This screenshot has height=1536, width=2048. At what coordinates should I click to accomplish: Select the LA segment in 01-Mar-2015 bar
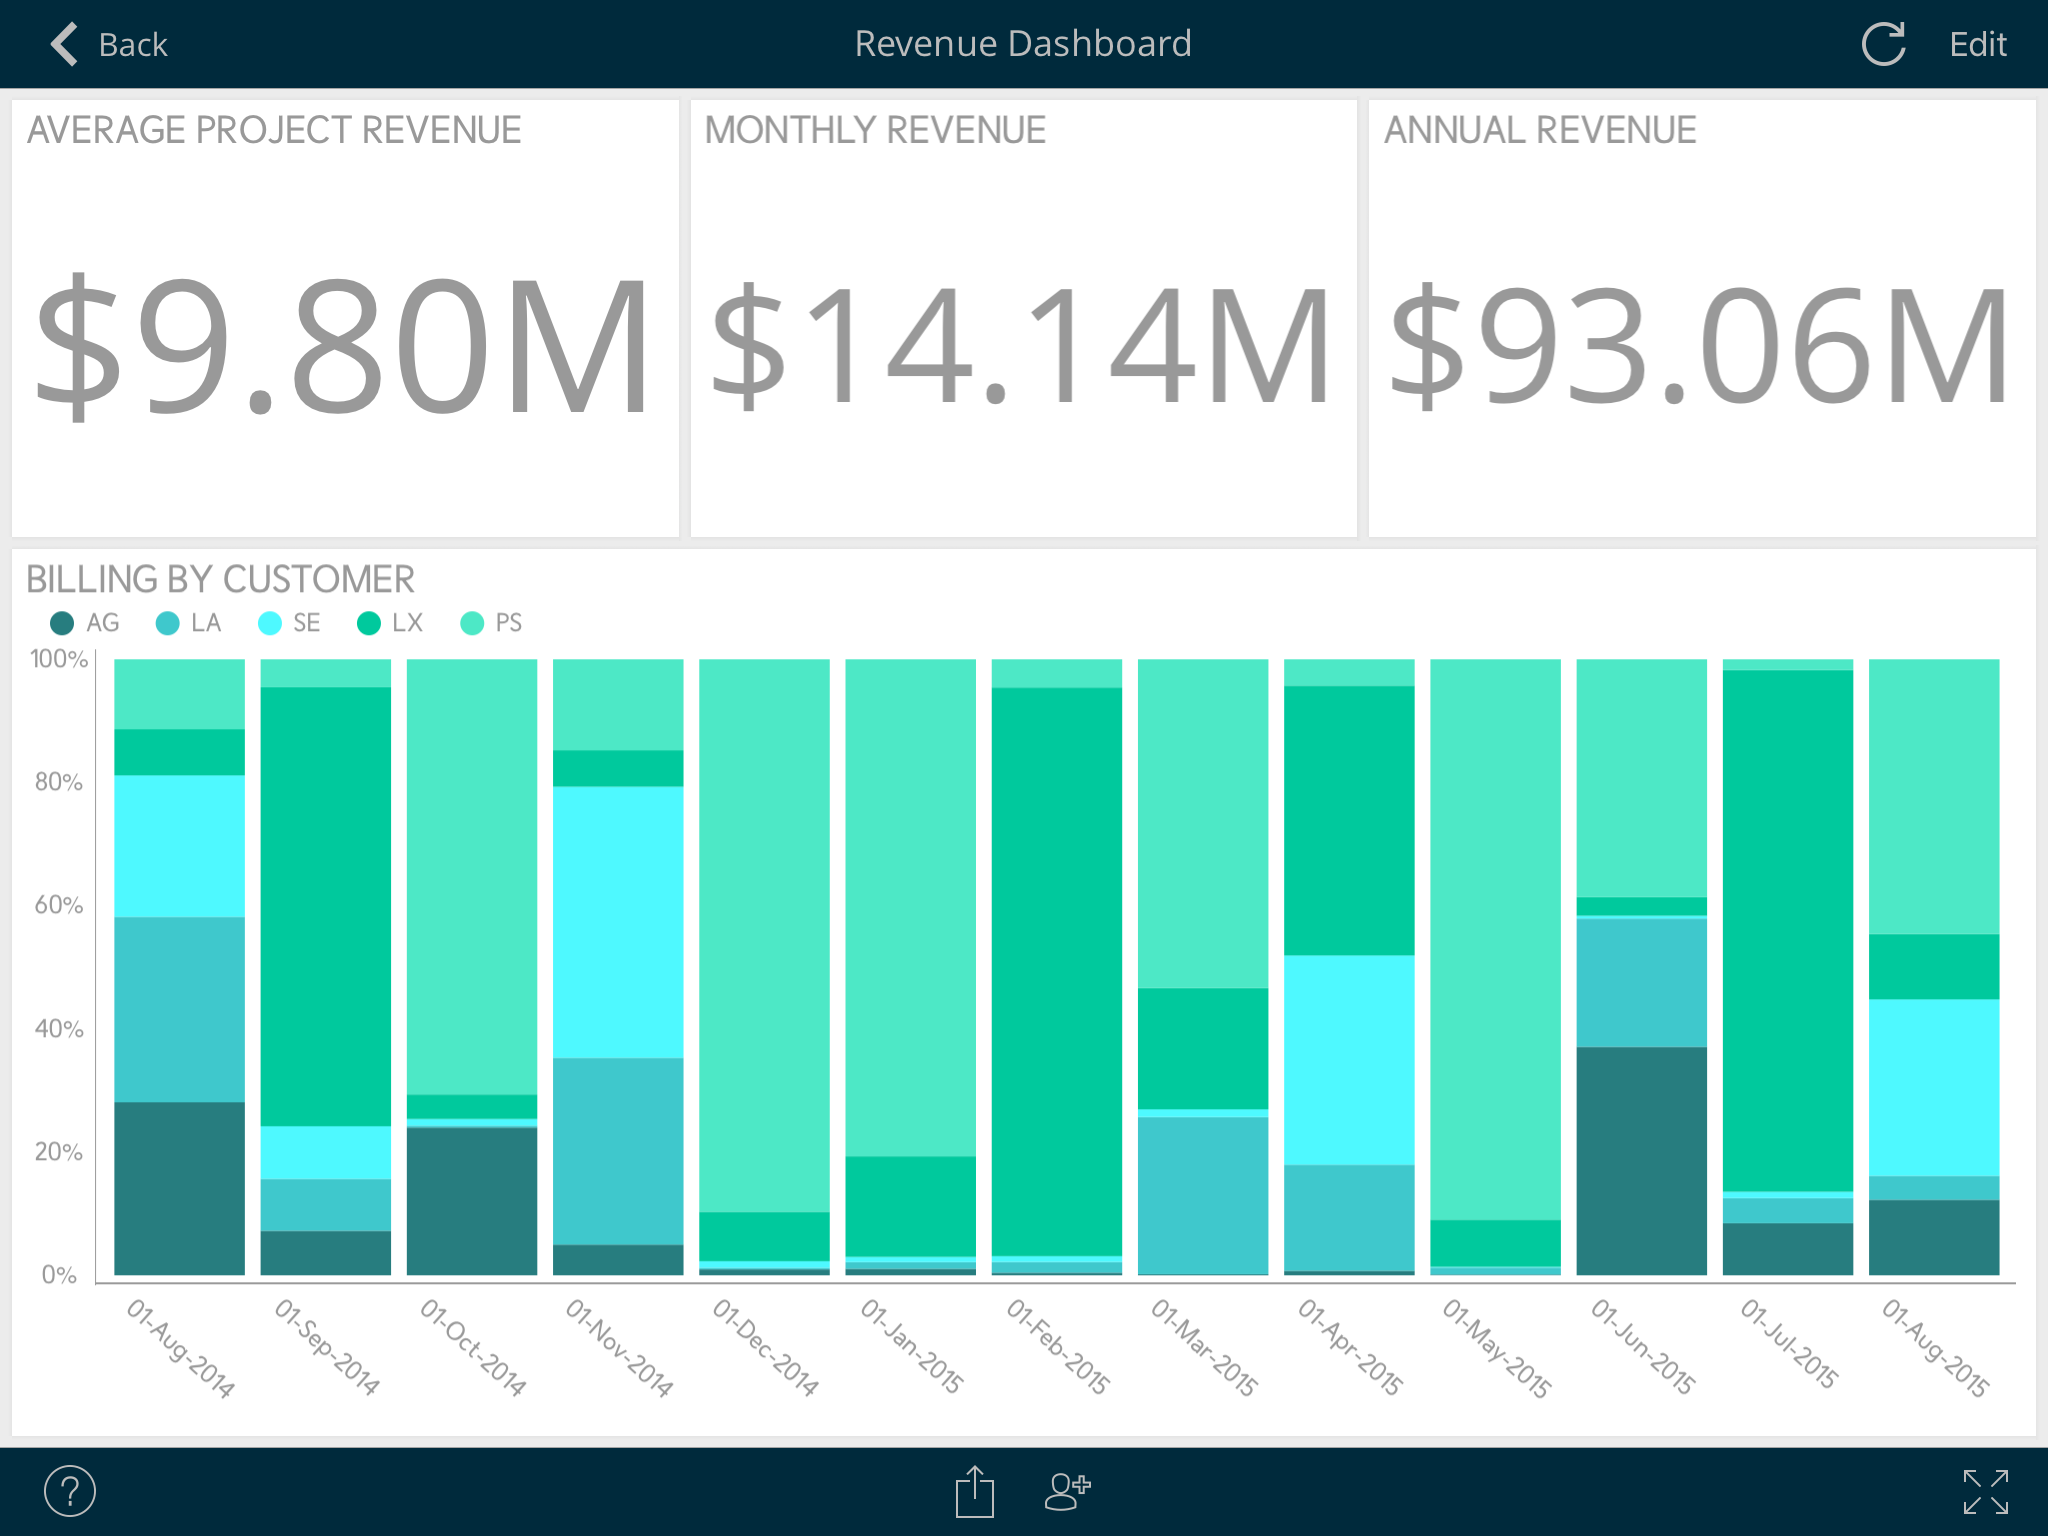[x=1203, y=1196]
